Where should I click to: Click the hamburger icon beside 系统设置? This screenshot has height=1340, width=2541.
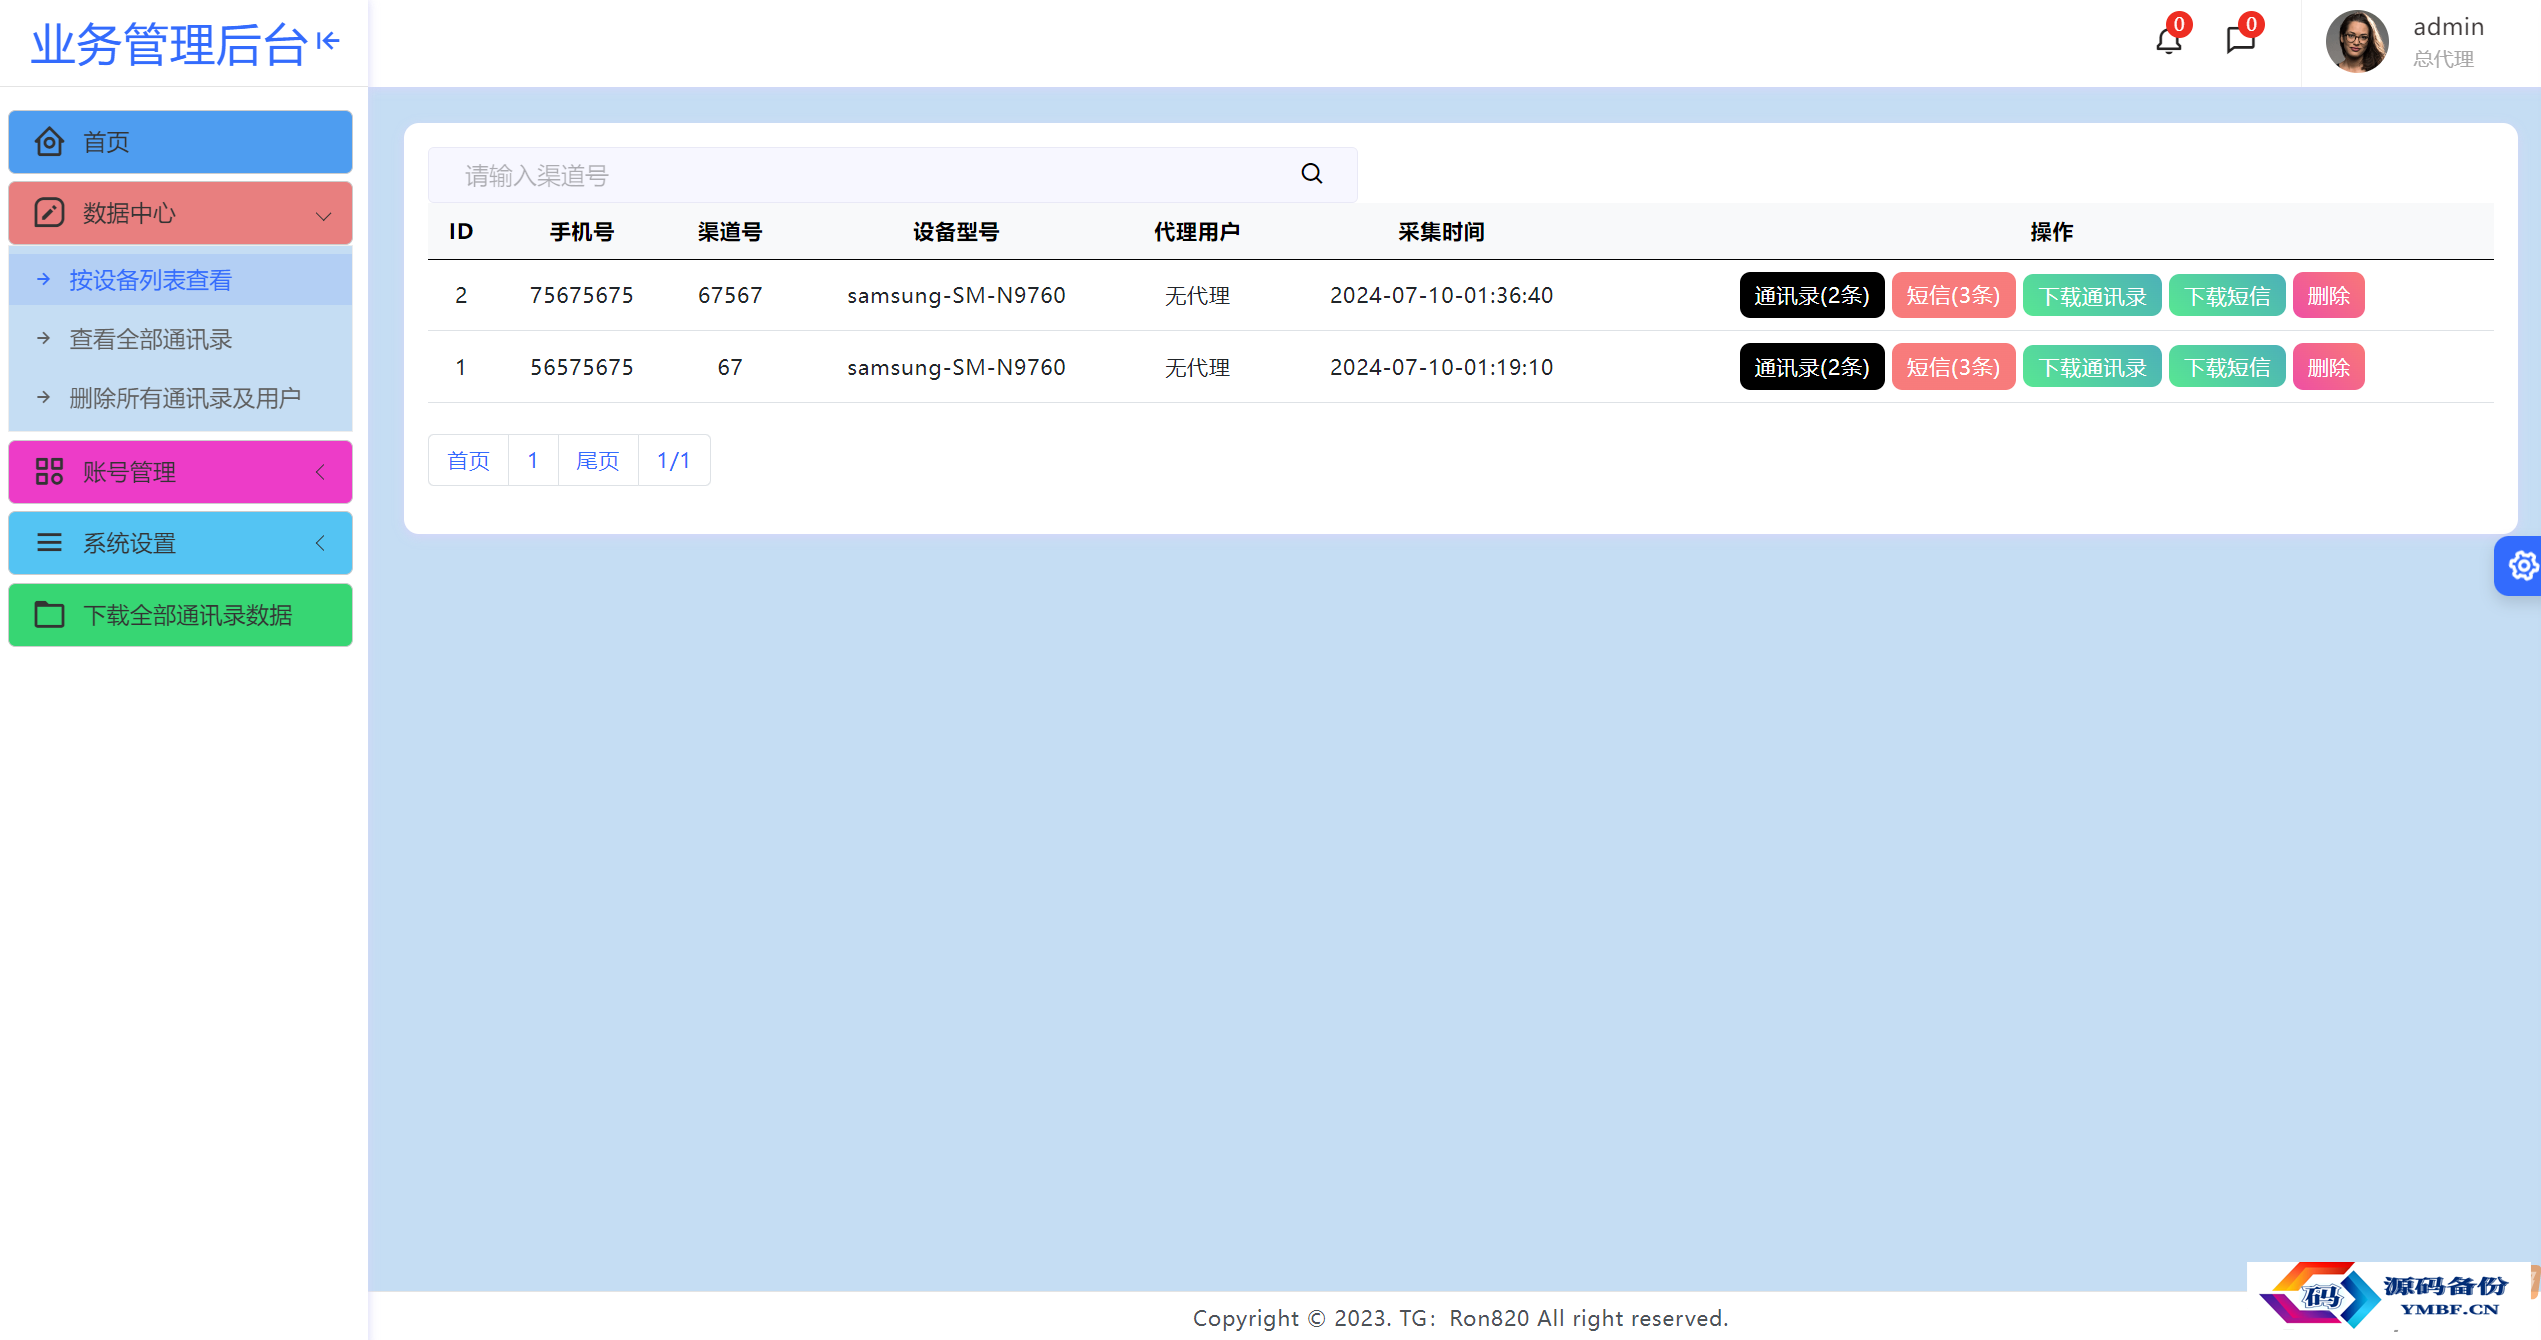click(49, 543)
